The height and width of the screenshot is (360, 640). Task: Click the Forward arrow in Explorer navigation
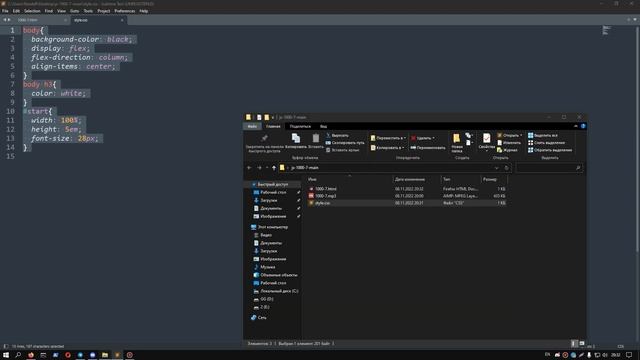pos(259,168)
